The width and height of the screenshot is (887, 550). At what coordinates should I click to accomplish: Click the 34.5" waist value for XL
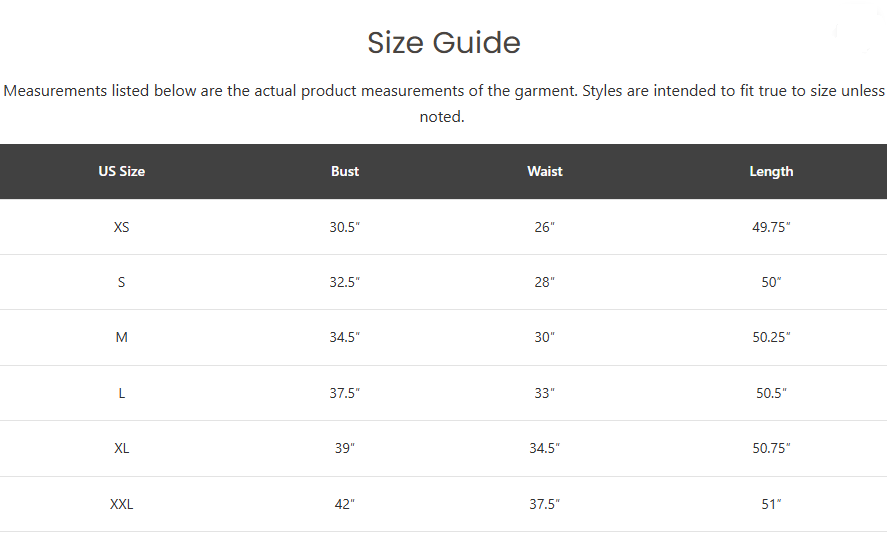pos(545,448)
